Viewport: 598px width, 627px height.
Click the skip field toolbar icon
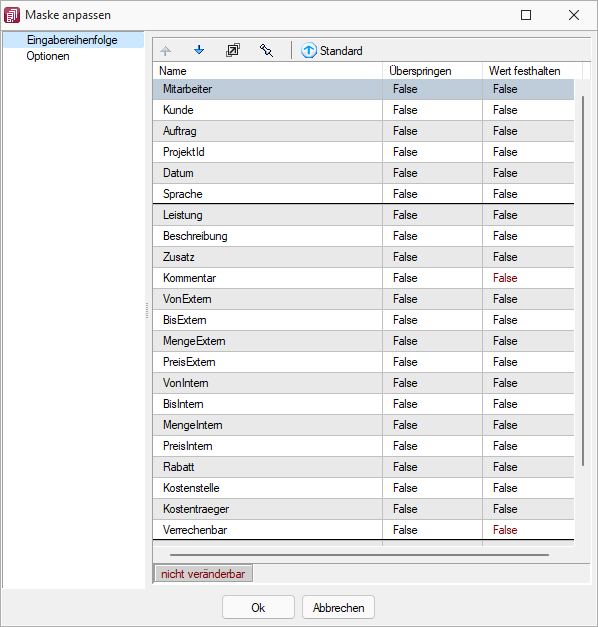click(233, 50)
